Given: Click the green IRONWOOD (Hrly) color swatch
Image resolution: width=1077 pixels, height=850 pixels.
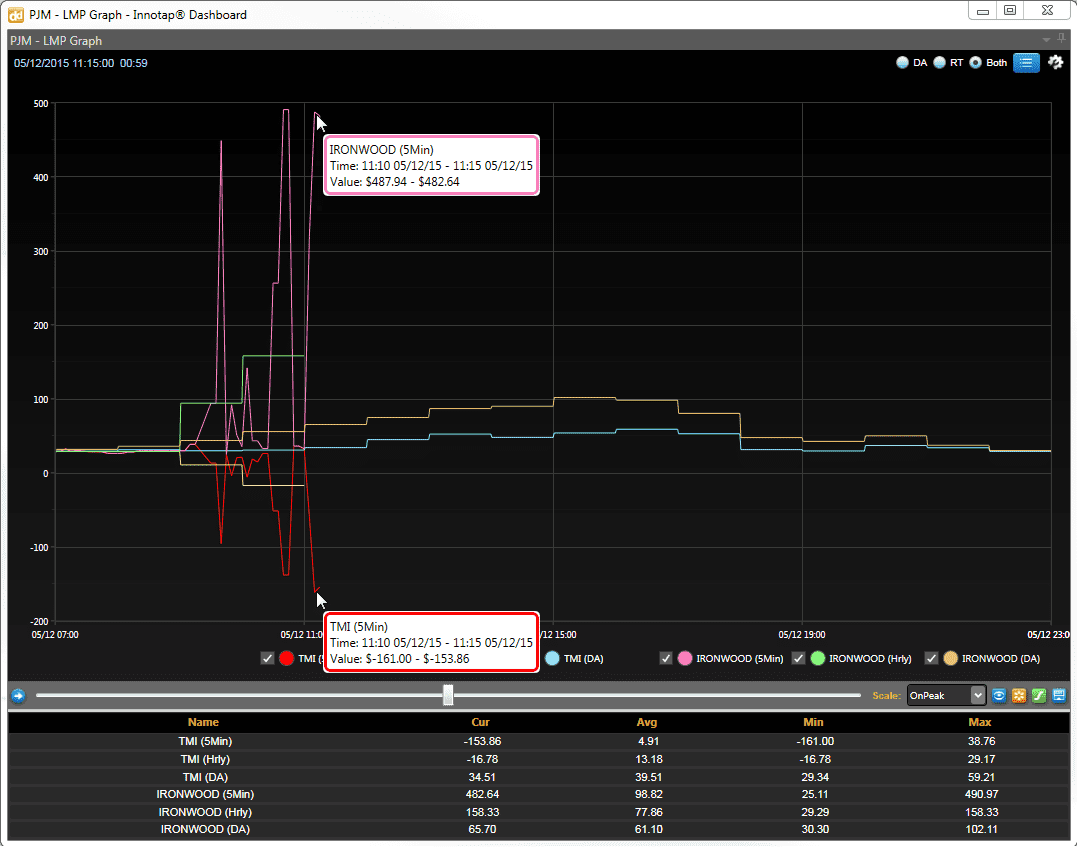Looking at the screenshot, I should click(x=817, y=658).
